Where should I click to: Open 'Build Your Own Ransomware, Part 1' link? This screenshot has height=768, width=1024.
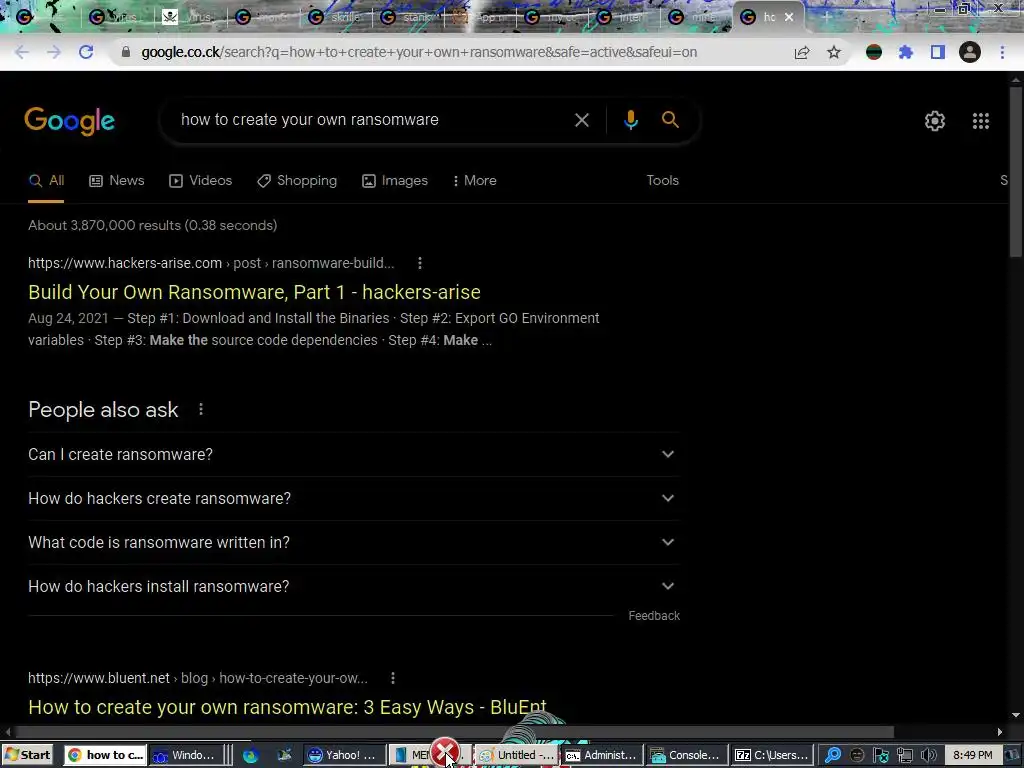(x=254, y=292)
